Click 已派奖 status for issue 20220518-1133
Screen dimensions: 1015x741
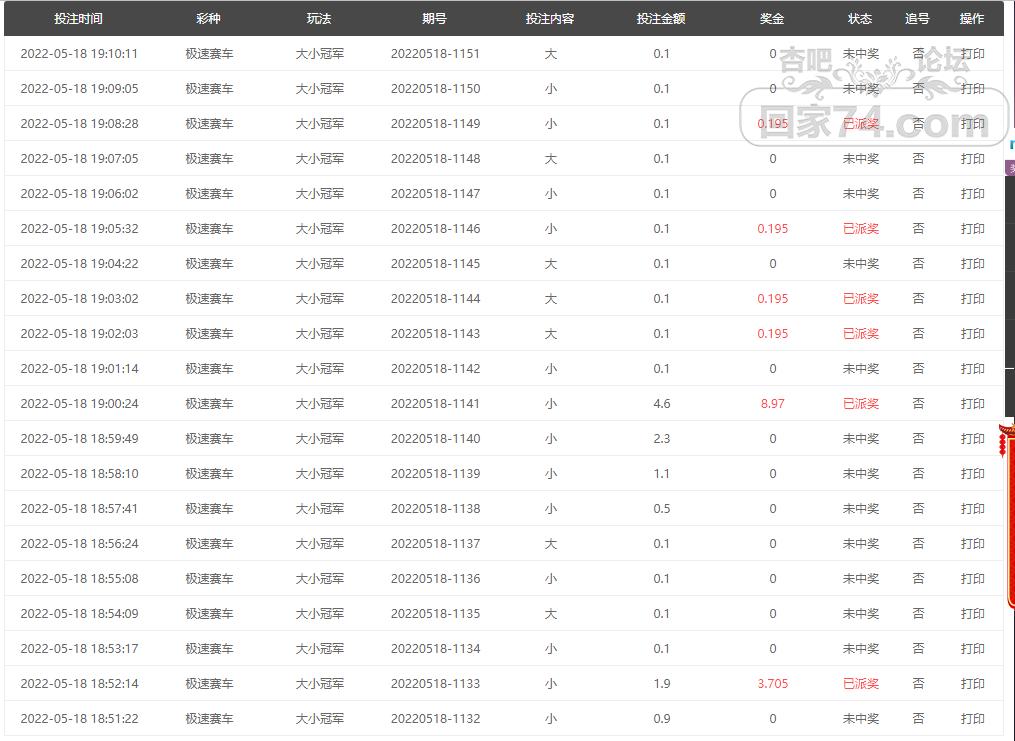click(x=861, y=683)
